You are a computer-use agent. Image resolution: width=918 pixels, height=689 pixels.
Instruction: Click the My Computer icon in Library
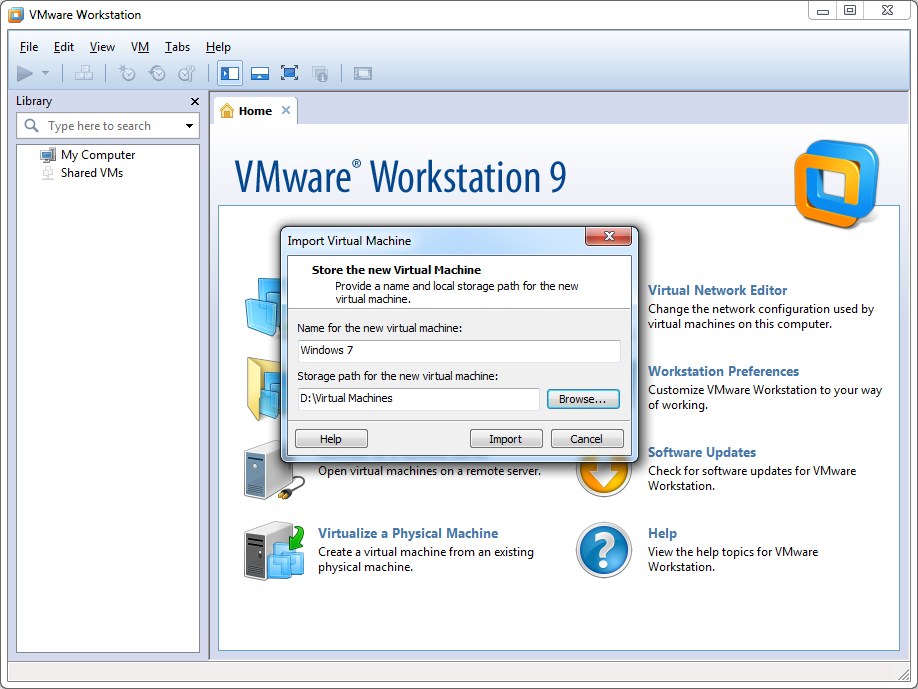48,155
